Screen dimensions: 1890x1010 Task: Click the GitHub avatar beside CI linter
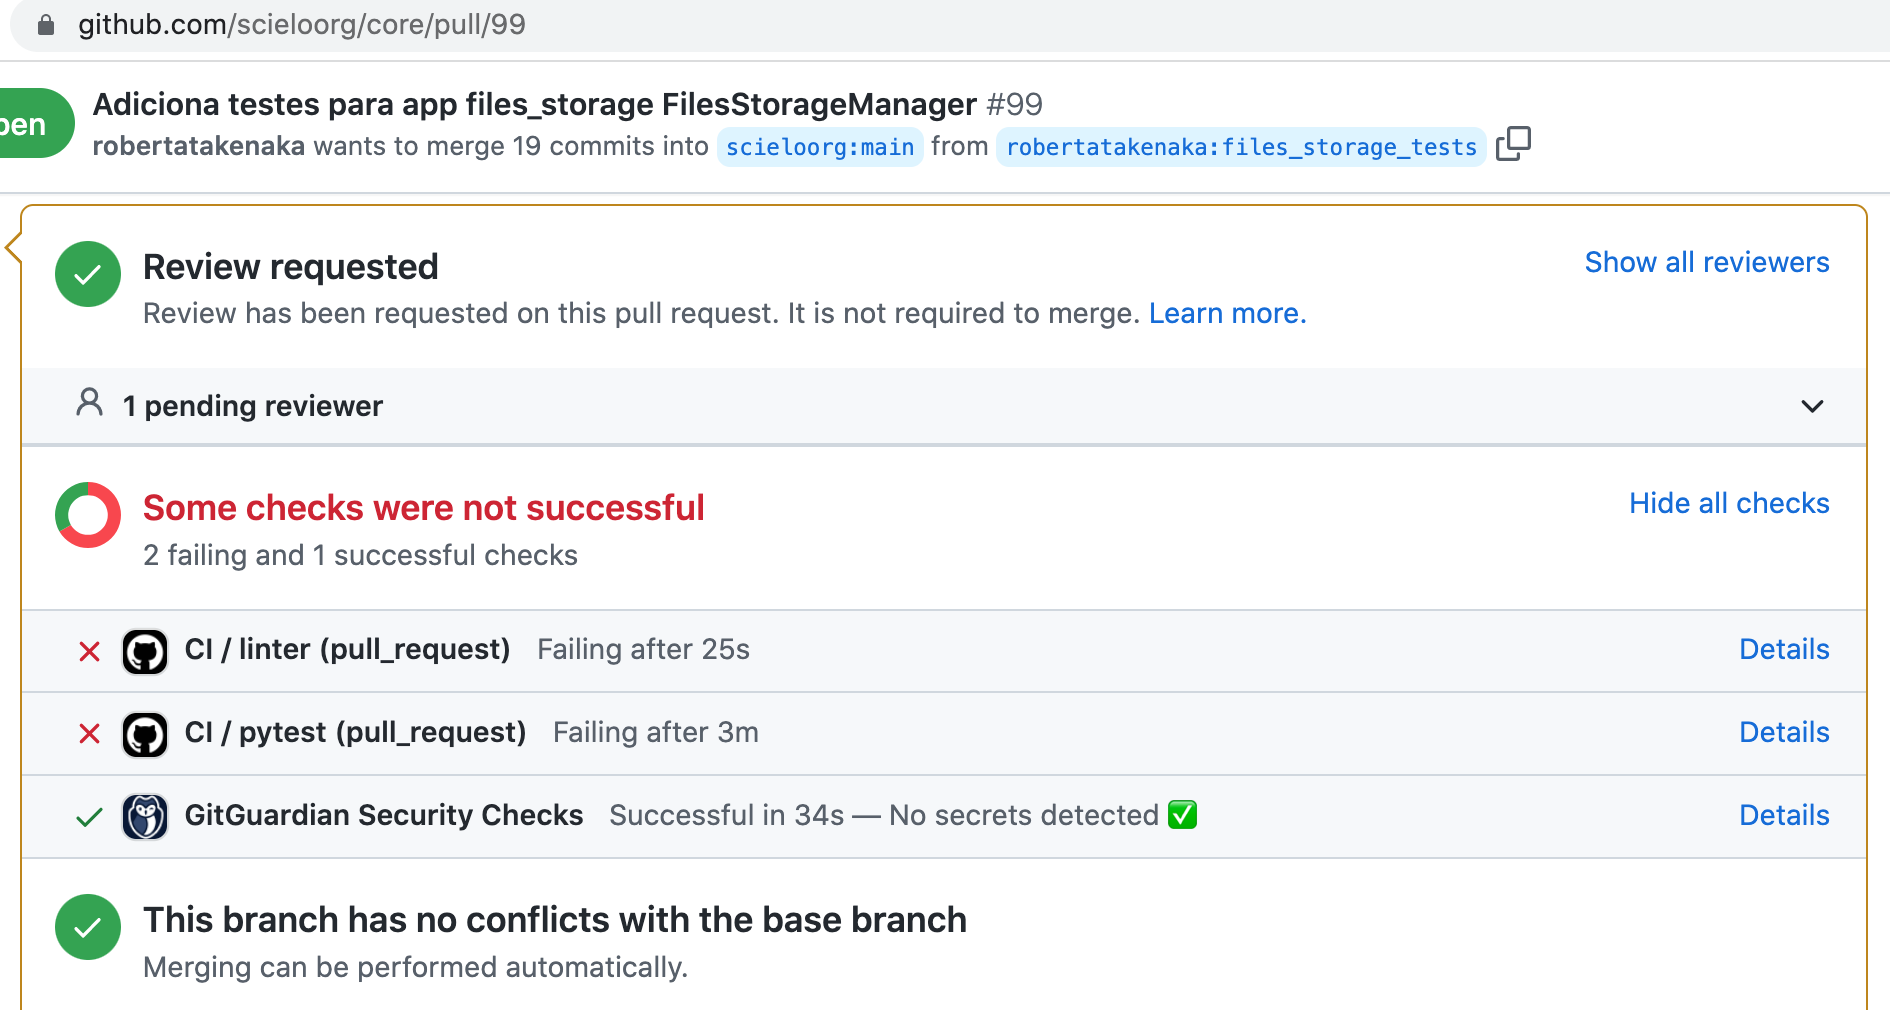click(x=145, y=651)
